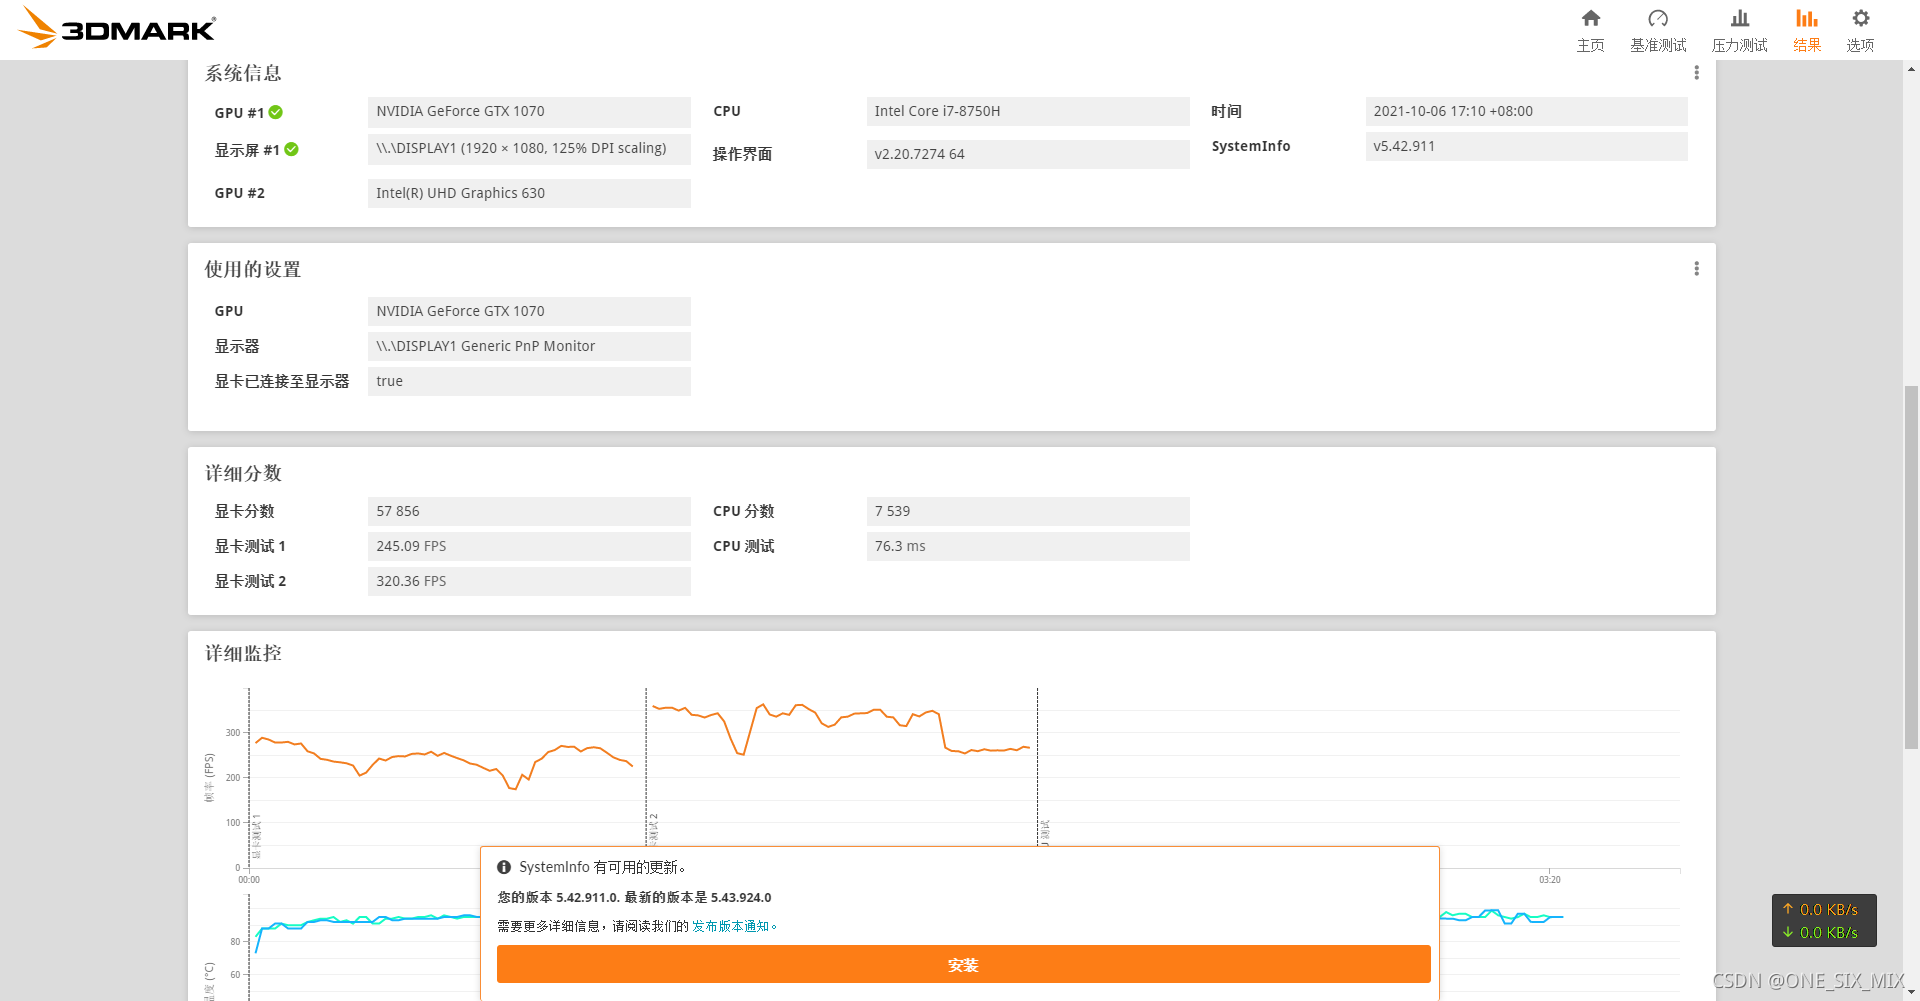
Task: Open the 选项 options tab
Action: click(x=1860, y=30)
